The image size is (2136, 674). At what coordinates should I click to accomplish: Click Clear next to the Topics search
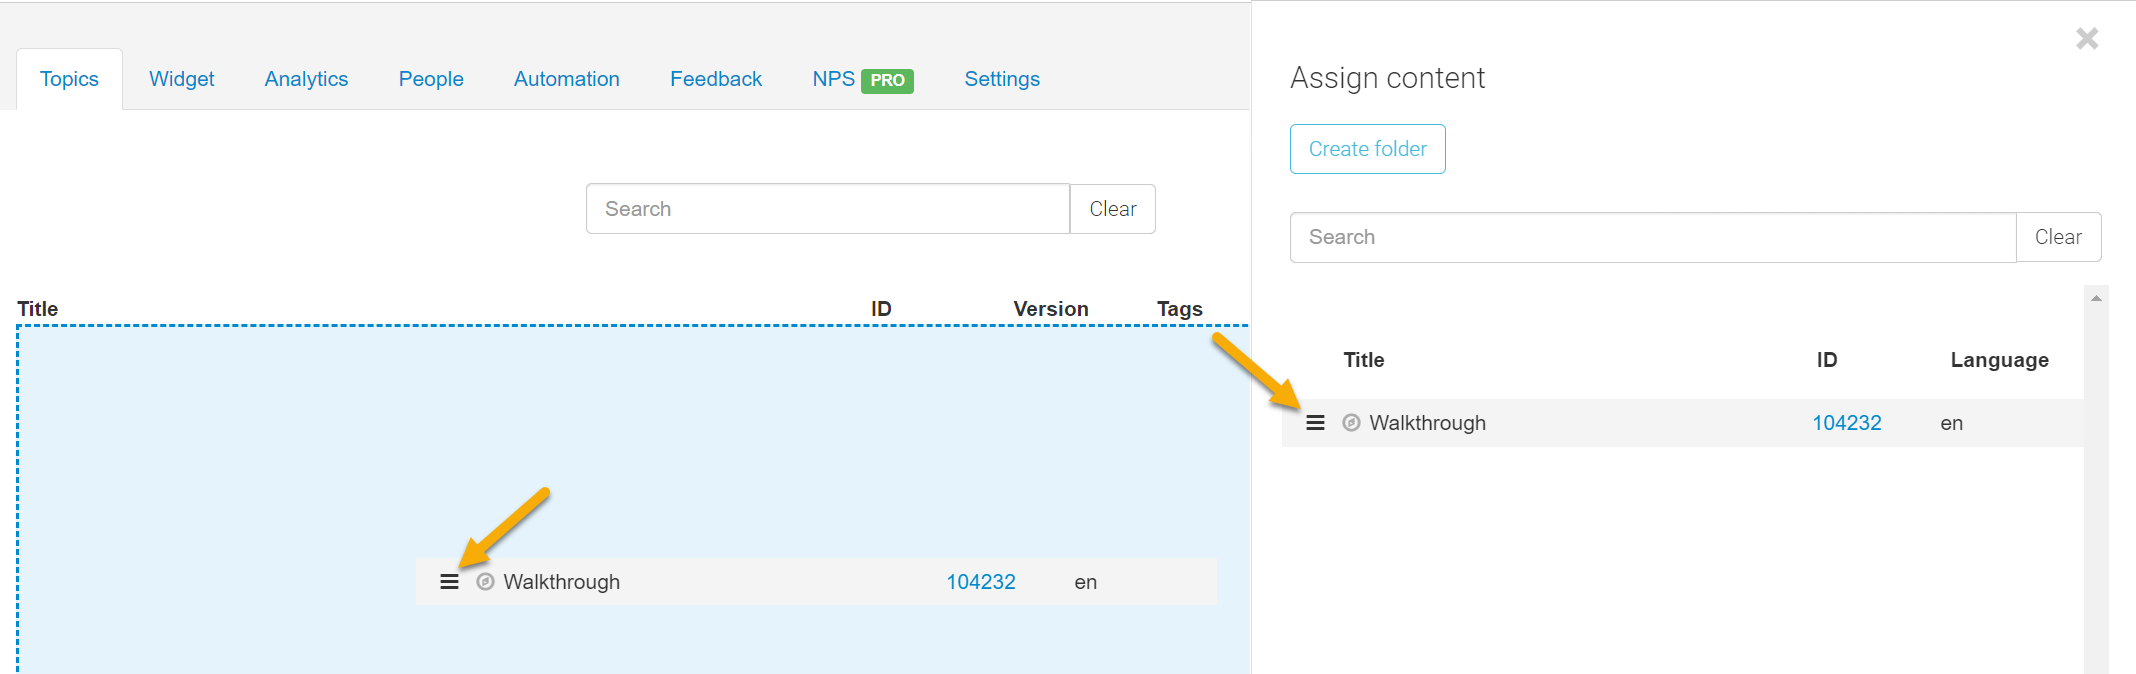pos(1112,209)
